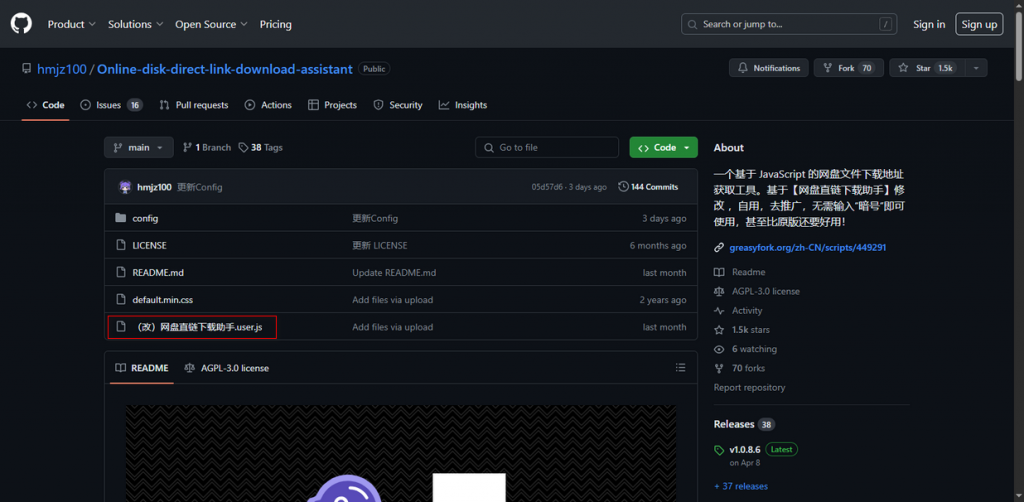Open the Star list dropdown arrow

pyautogui.click(x=976, y=68)
